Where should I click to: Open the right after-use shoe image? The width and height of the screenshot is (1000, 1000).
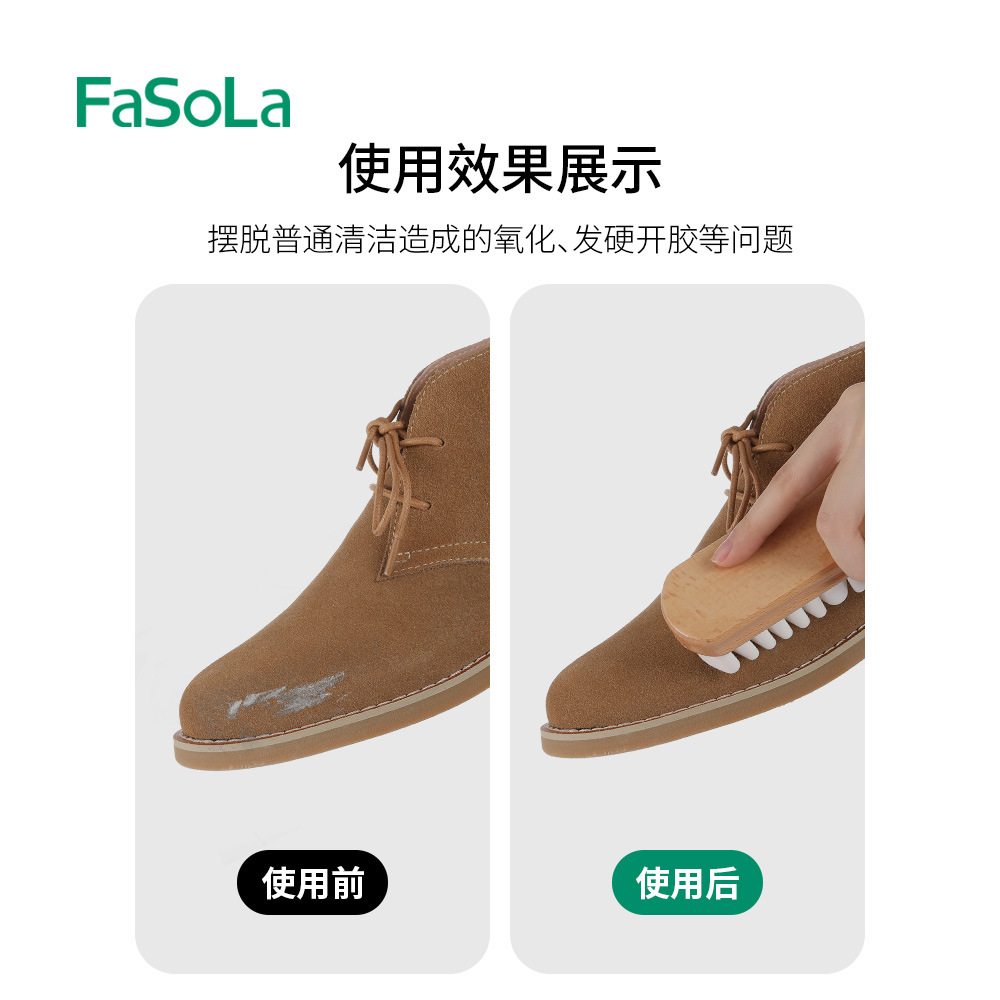pyautogui.click(x=688, y=628)
